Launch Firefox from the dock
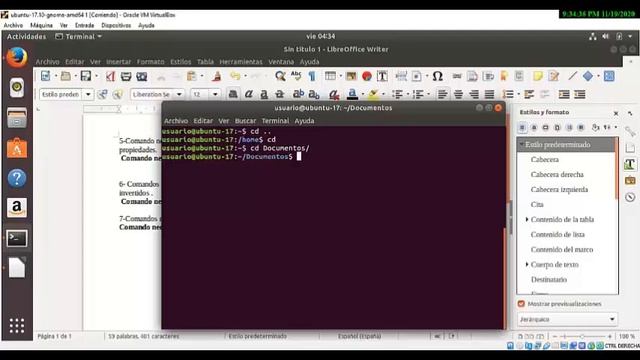 [17, 58]
